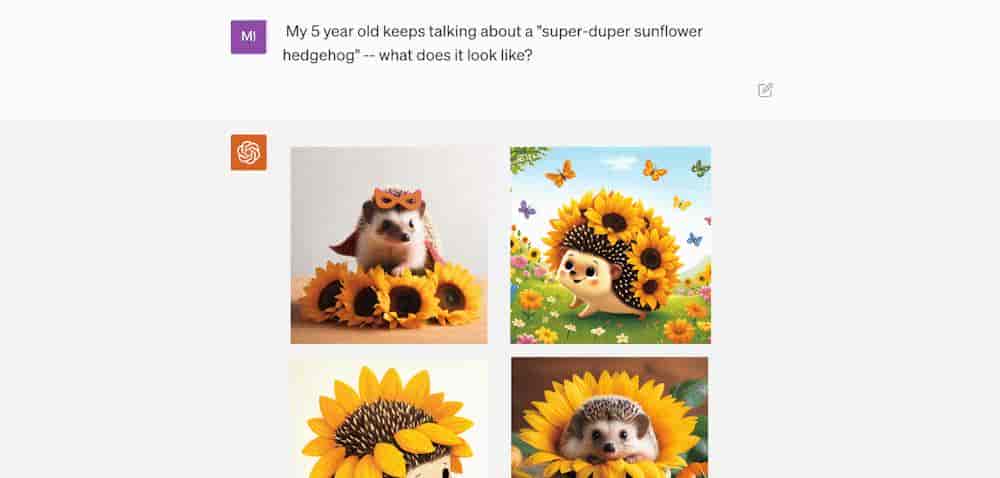Click the seed center of sunflower-hat illustration
The image size is (1000, 478).
coord(379,424)
